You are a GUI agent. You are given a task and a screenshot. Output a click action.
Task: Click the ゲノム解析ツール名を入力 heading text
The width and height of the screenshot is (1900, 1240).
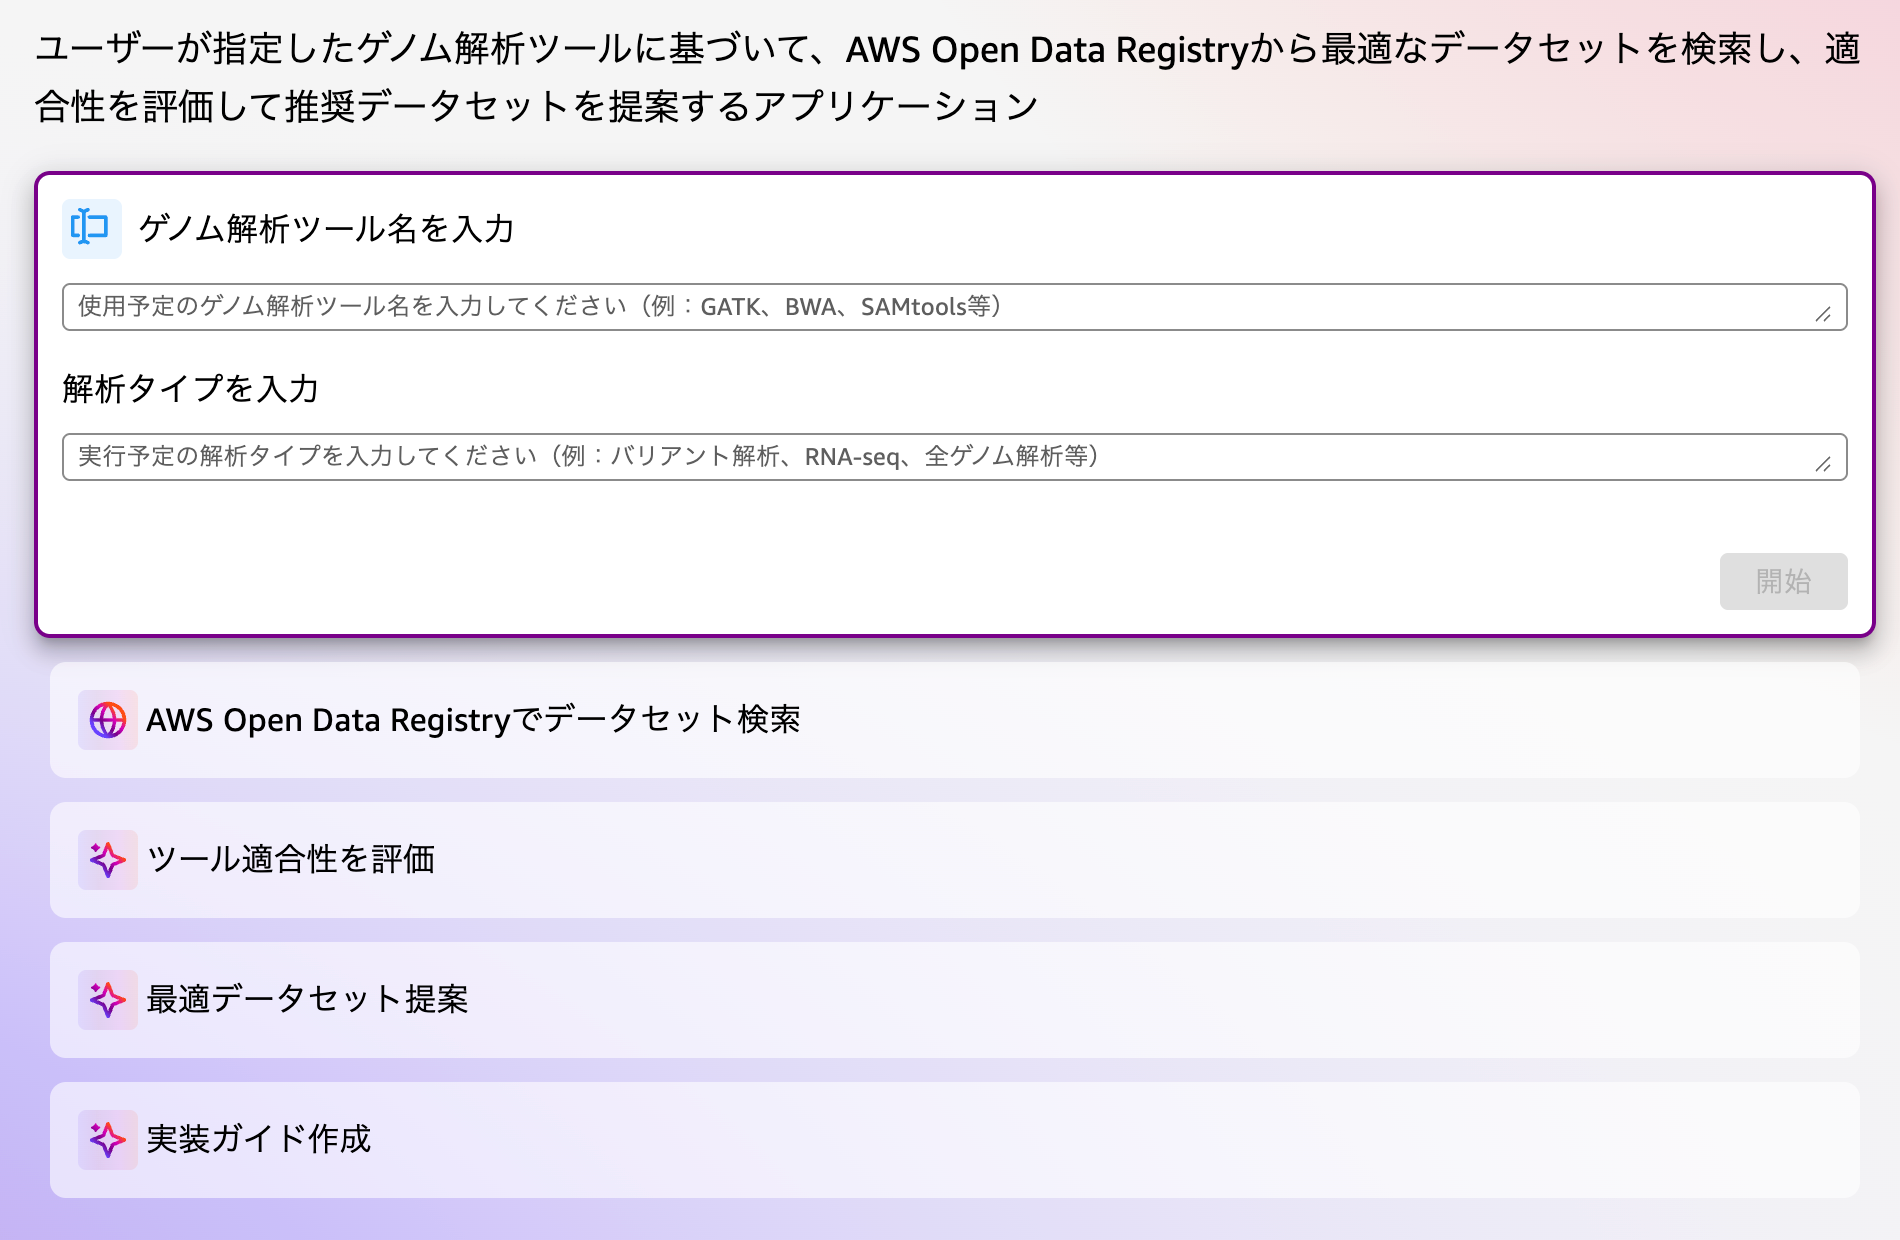(x=326, y=229)
